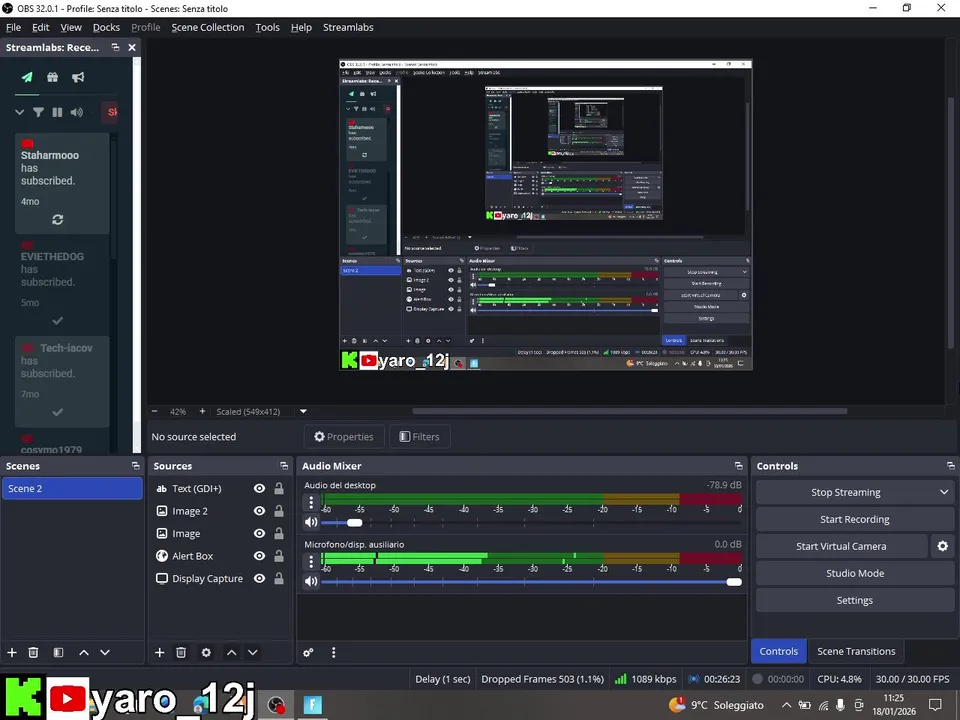This screenshot has width=960, height=720.
Task: Open scene filters icon in Scenes panel
Action: coord(58,652)
